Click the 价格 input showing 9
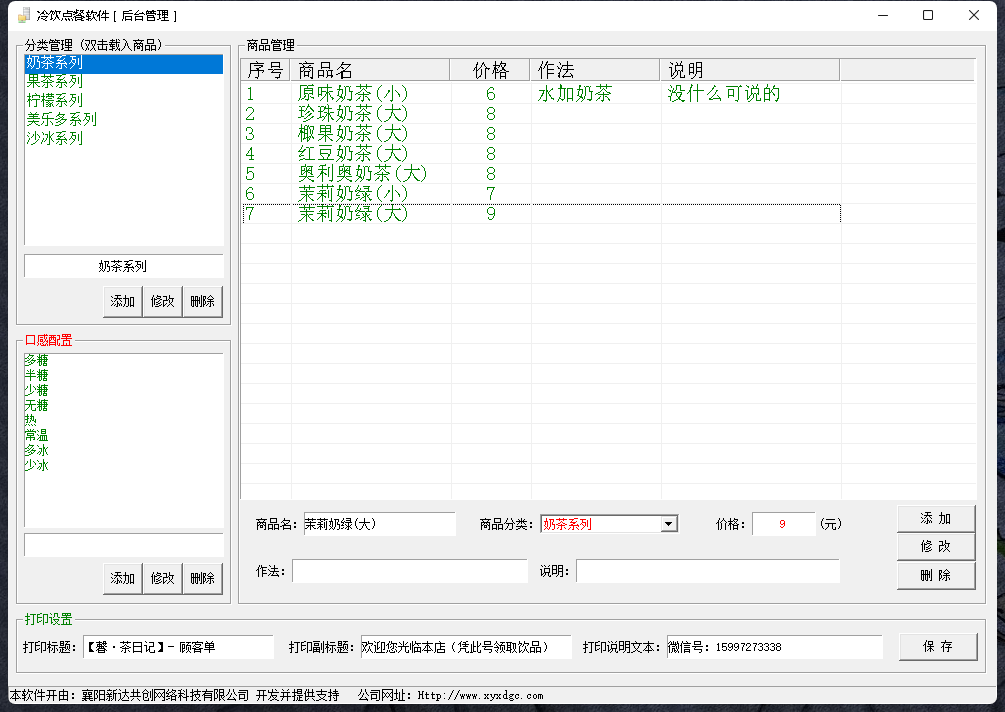 point(783,524)
